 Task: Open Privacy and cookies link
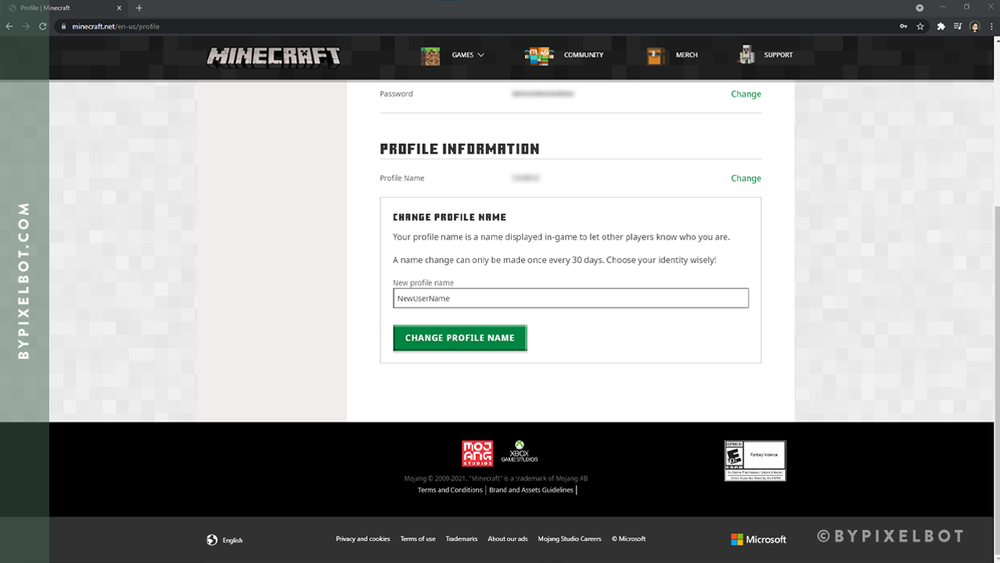click(363, 539)
